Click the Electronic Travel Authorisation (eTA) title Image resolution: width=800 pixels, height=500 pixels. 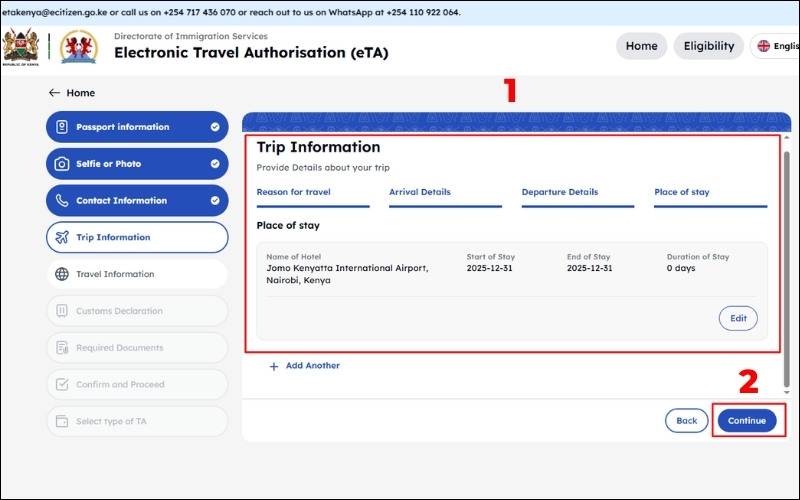(251, 53)
